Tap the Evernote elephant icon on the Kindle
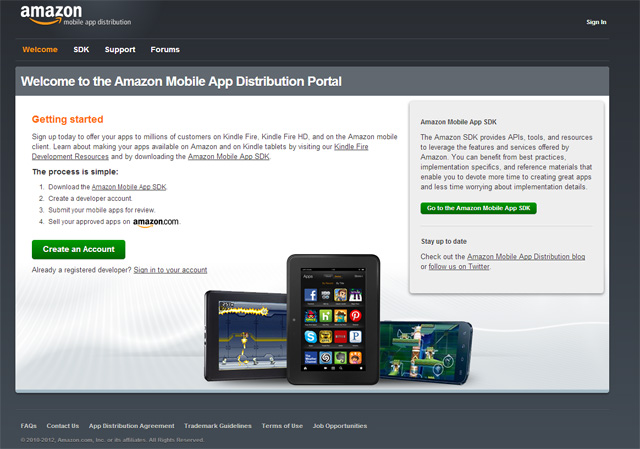640x449 pixels. [340, 358]
